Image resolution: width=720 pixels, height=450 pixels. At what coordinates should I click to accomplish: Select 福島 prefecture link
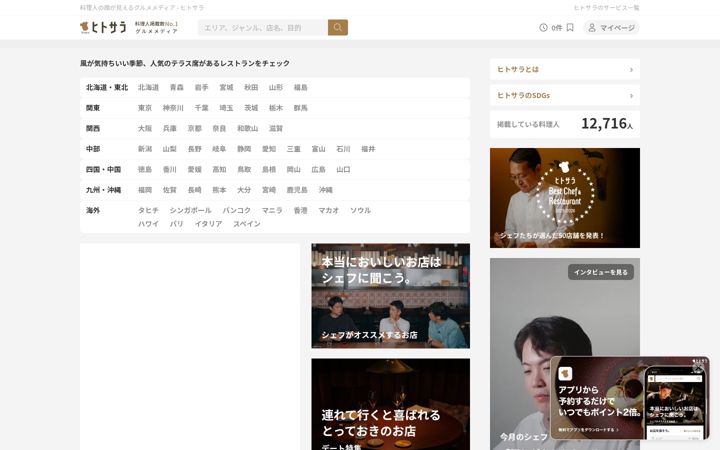300,87
